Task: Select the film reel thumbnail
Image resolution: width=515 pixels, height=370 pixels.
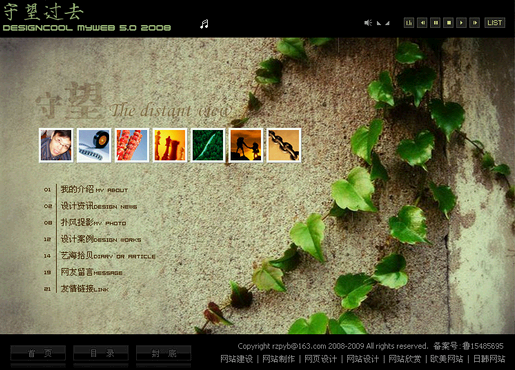Action: point(94,145)
